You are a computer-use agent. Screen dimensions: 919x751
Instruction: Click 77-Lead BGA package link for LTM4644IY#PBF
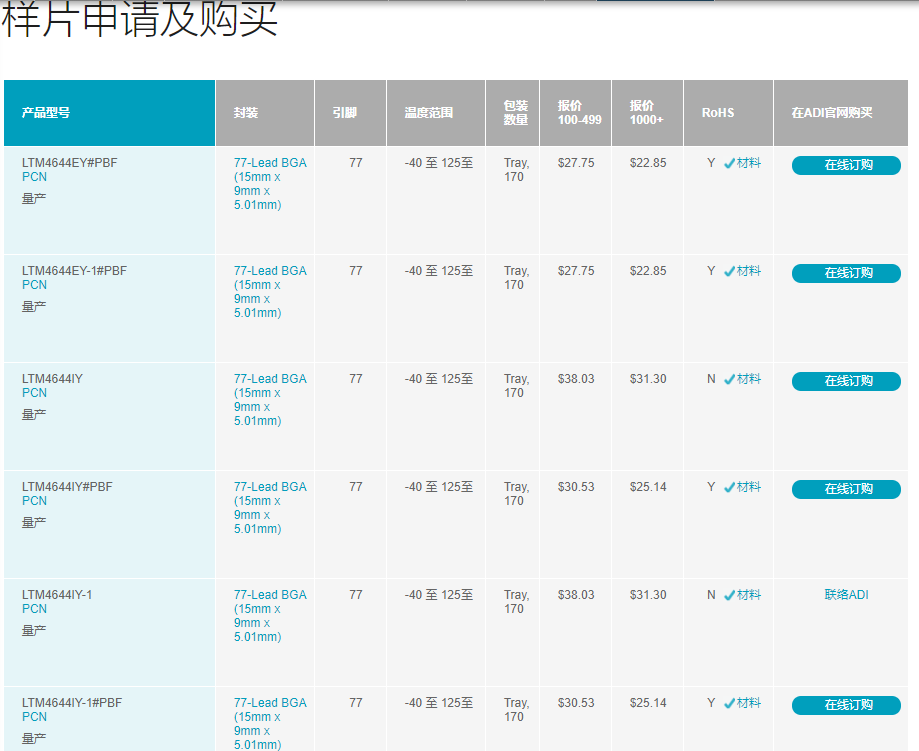tap(270, 507)
